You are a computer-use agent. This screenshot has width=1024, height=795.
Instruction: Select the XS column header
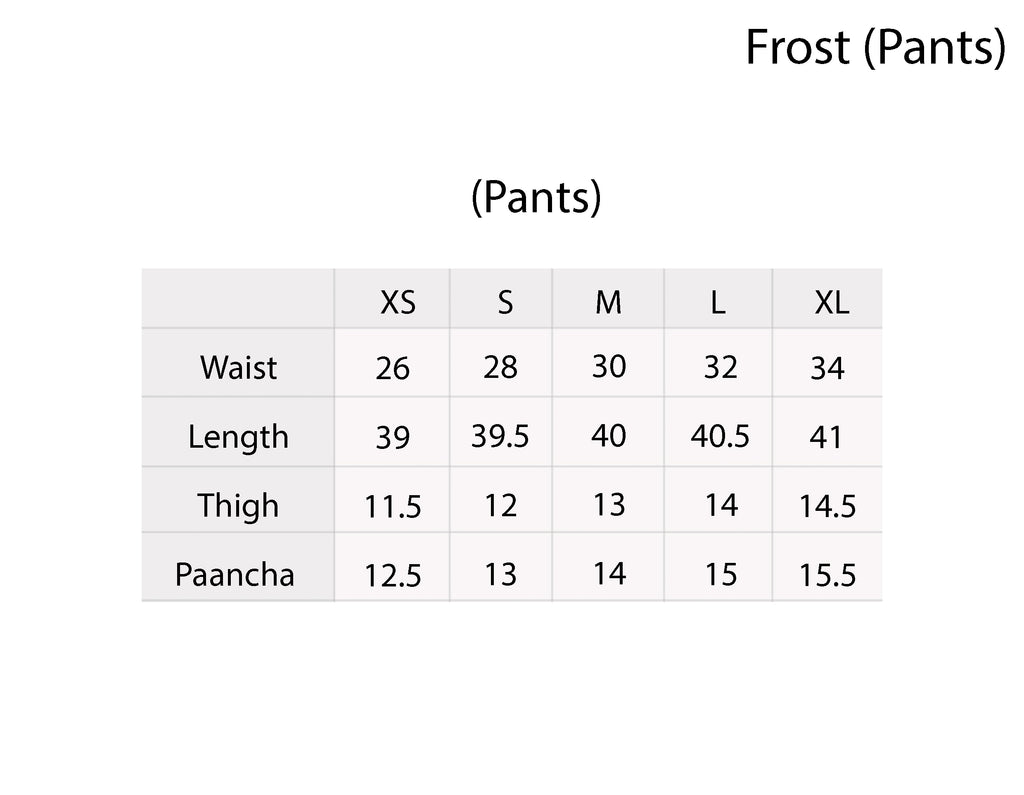point(397,302)
